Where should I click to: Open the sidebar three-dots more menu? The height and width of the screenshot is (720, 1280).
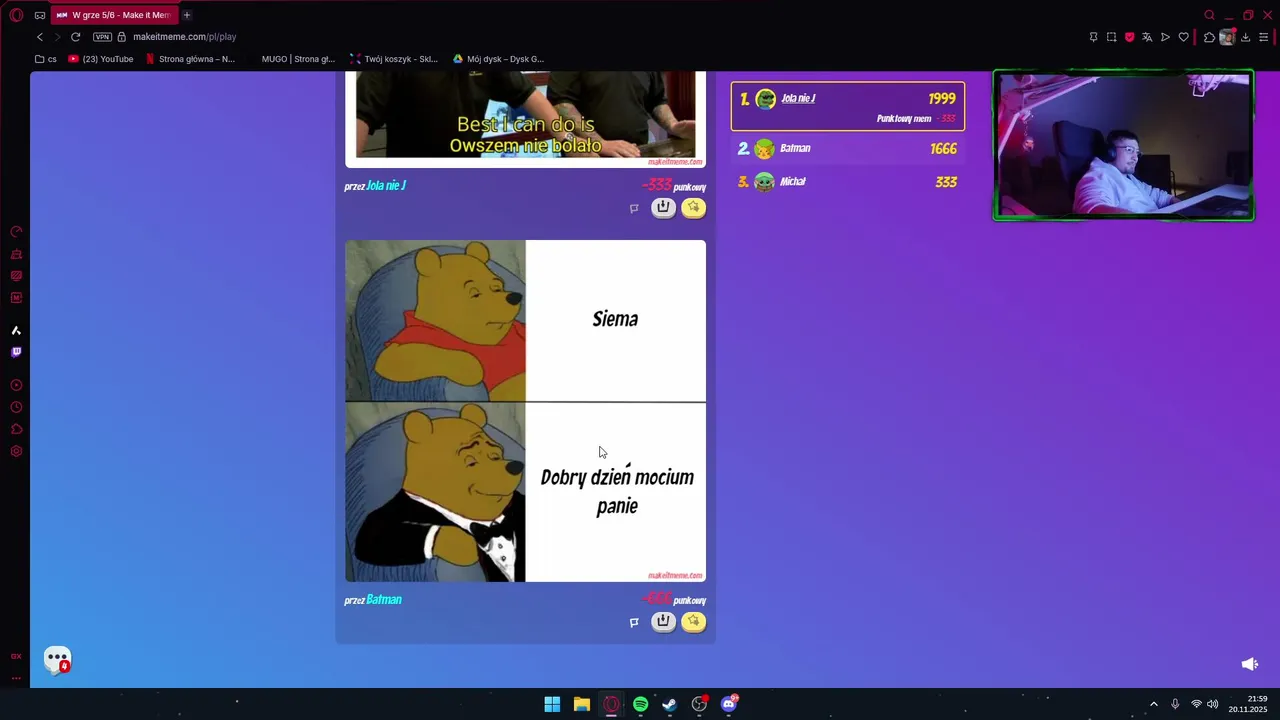tap(16, 678)
